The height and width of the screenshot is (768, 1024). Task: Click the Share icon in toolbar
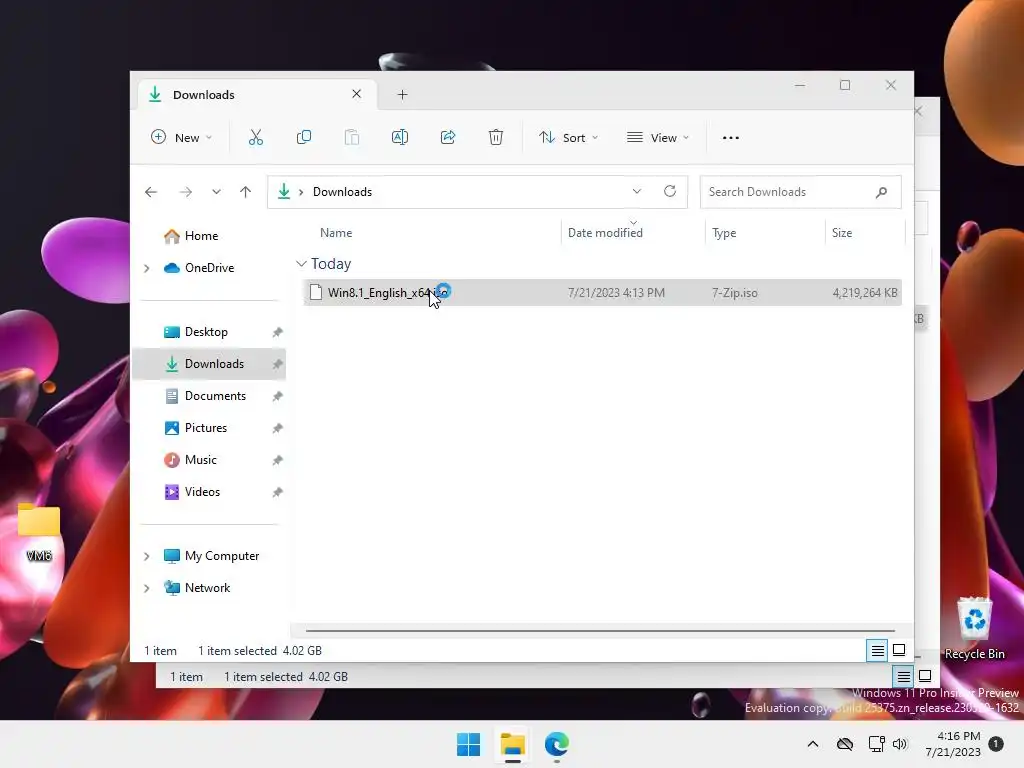[448, 137]
